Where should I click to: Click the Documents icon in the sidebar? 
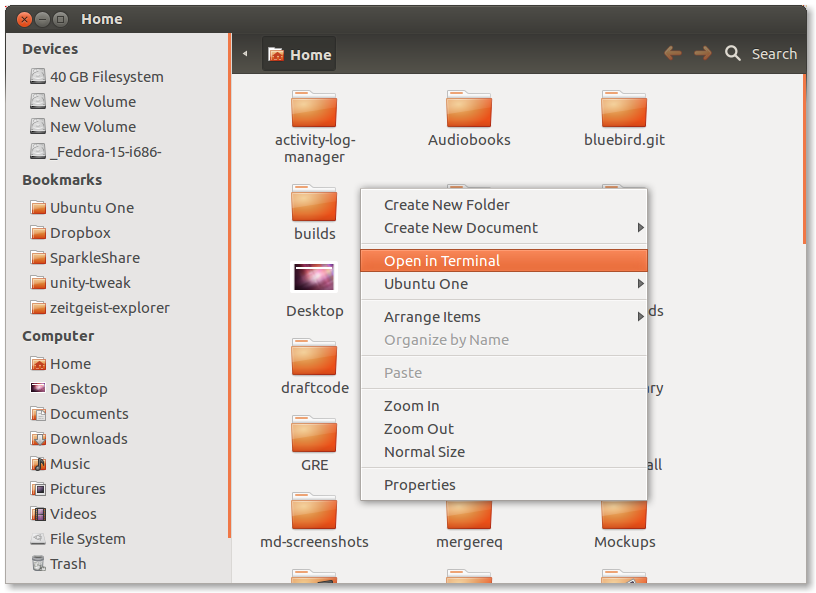(x=38, y=413)
